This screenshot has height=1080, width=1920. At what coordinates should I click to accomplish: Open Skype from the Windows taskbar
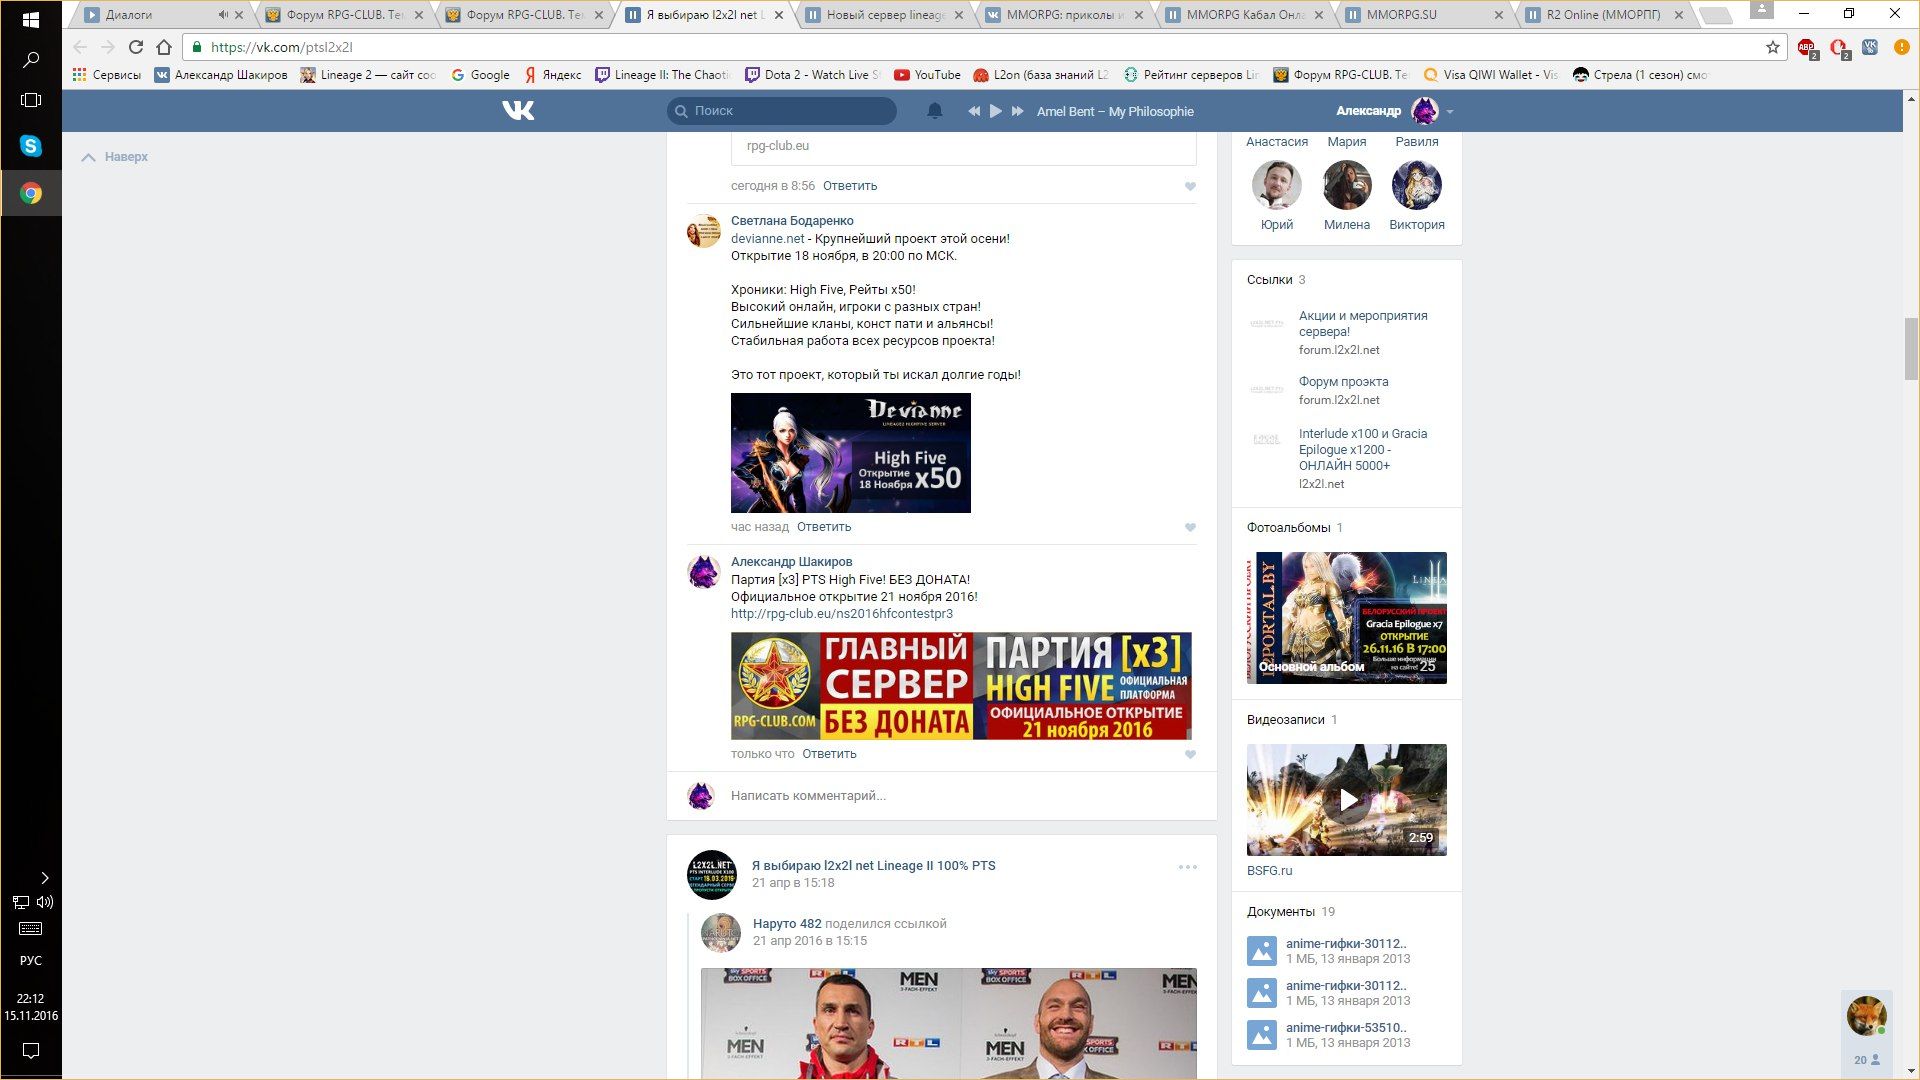click(31, 146)
